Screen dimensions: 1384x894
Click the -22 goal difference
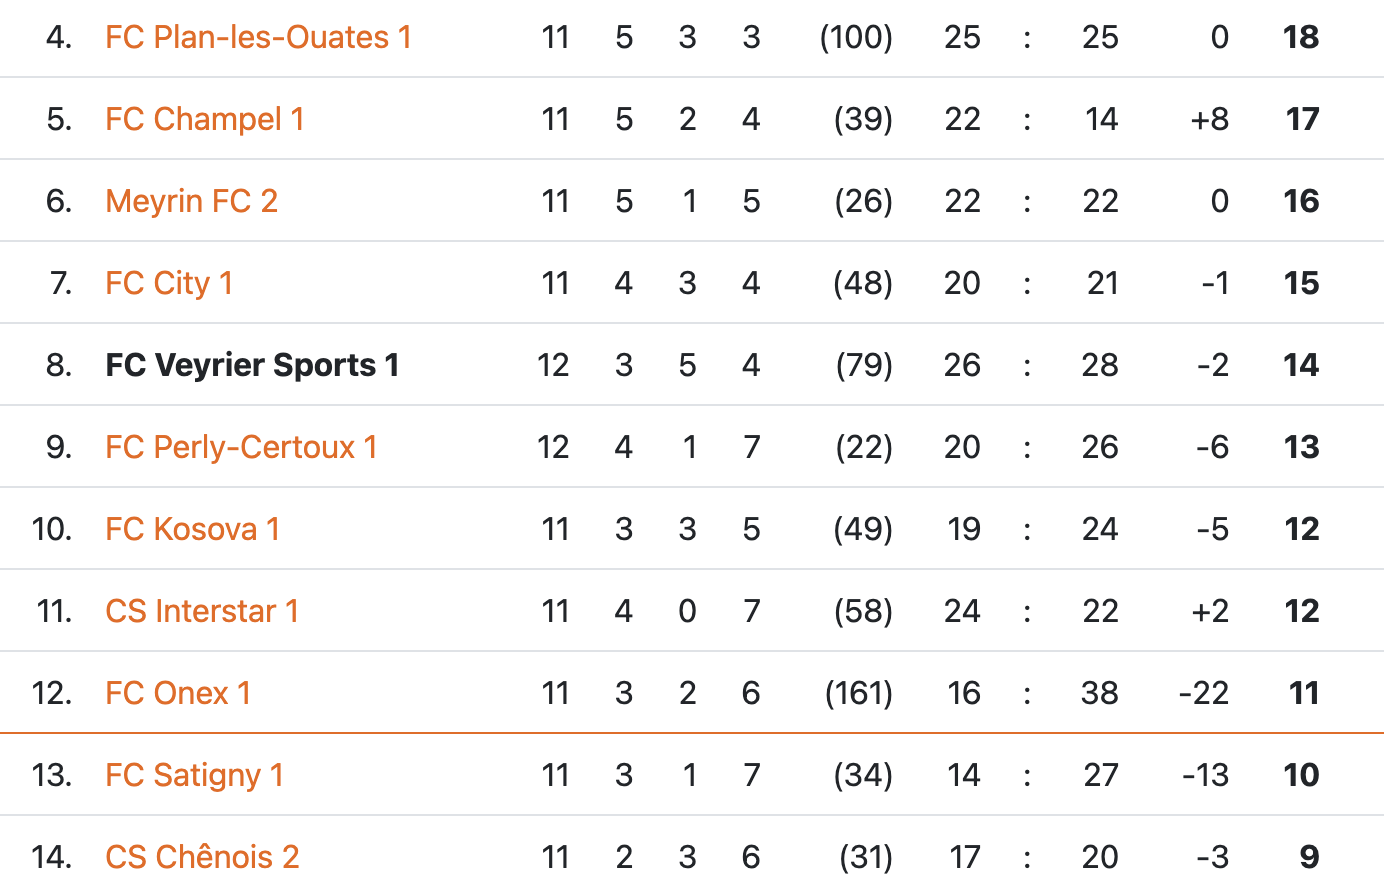pyautogui.click(x=1203, y=694)
